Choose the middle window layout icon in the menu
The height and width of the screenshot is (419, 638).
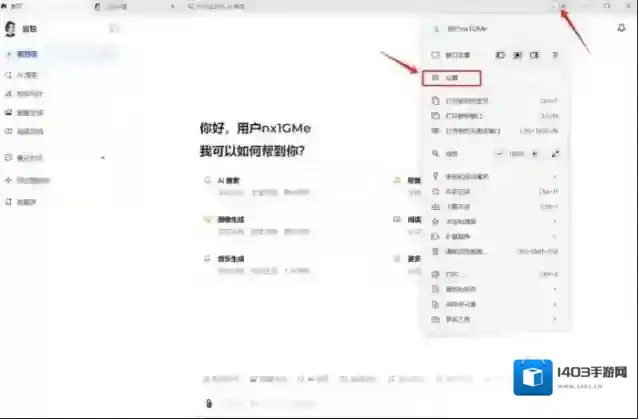(x=517, y=55)
